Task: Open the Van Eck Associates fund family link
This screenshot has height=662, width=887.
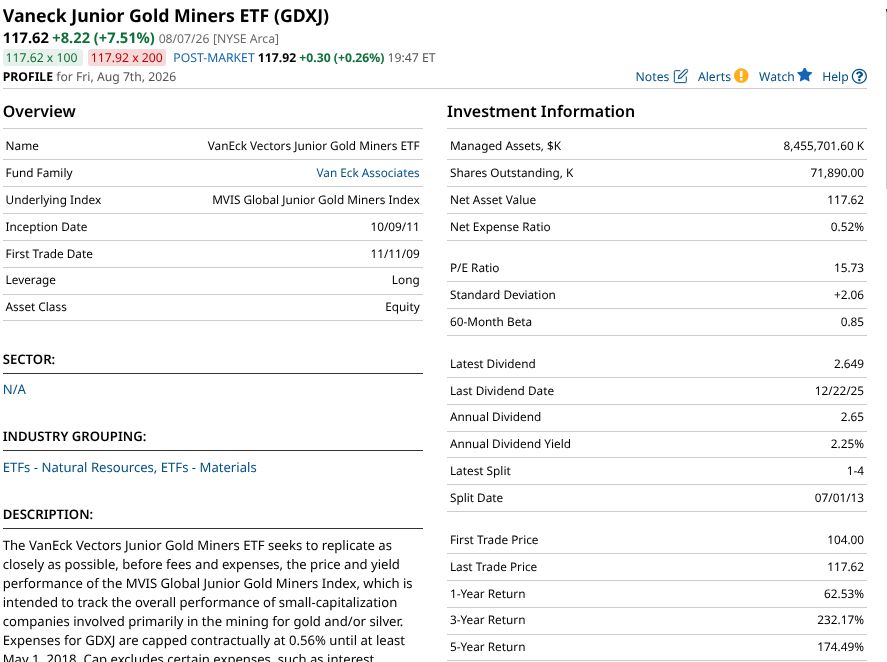Action: pos(368,173)
